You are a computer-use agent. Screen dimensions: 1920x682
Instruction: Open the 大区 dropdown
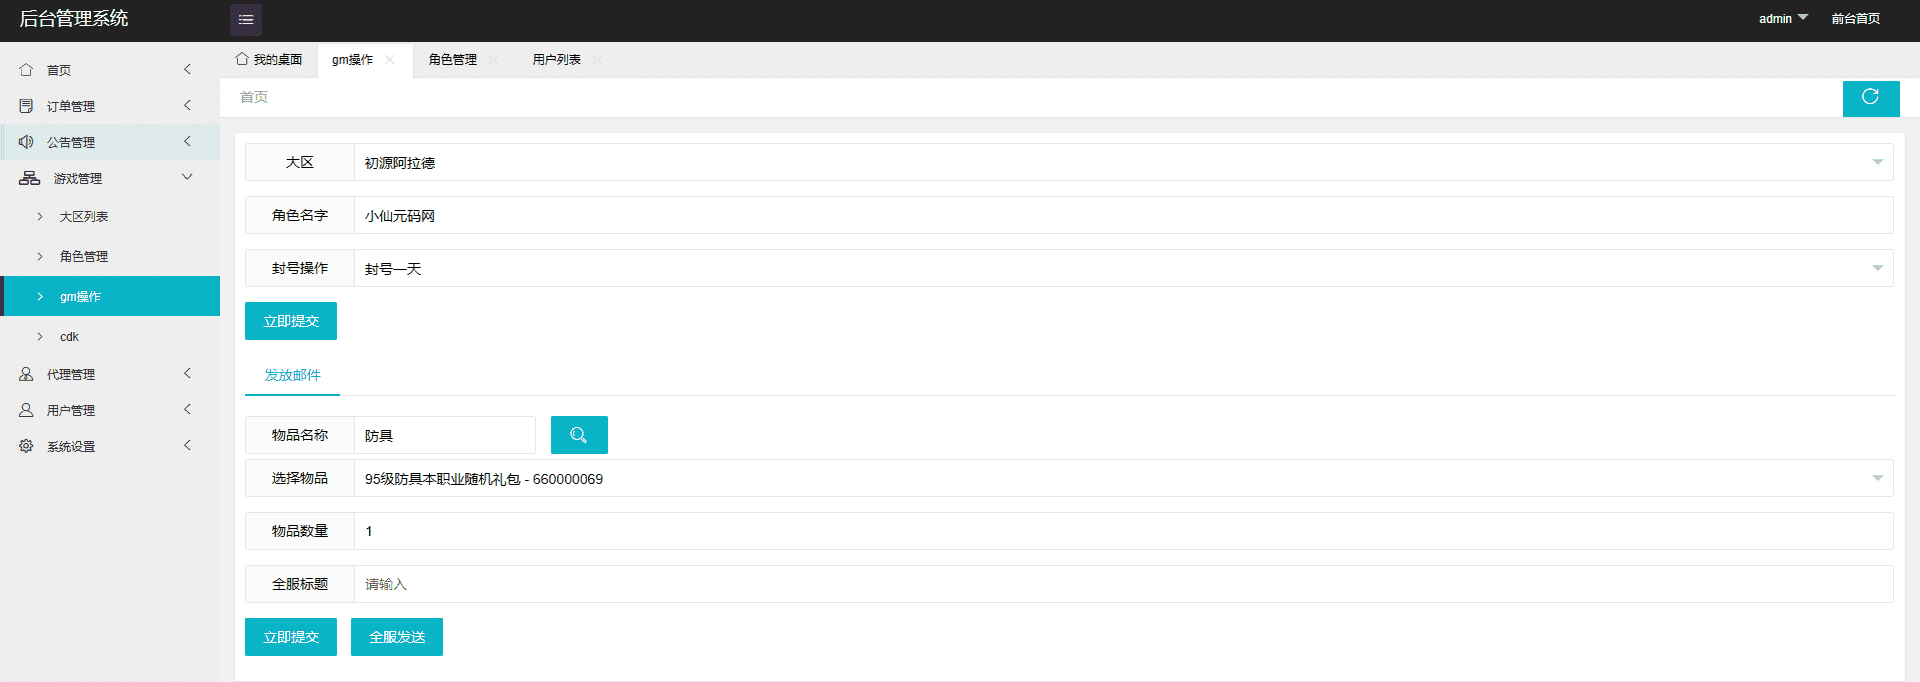[1123, 162]
